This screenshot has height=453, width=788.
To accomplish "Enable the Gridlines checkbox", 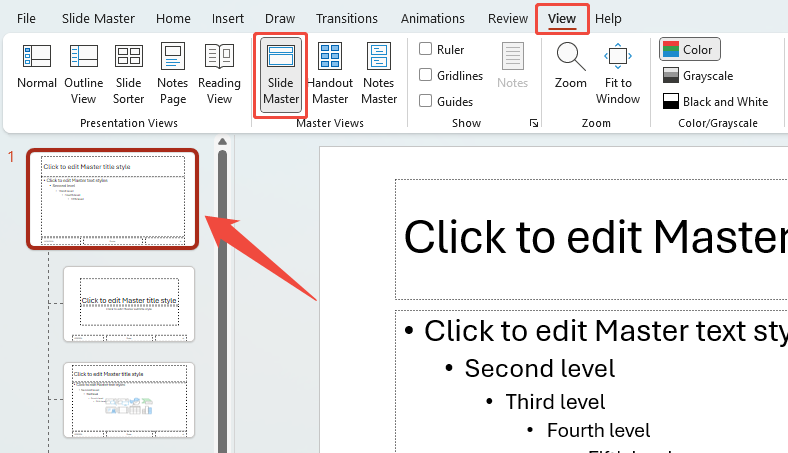I will click(425, 75).
